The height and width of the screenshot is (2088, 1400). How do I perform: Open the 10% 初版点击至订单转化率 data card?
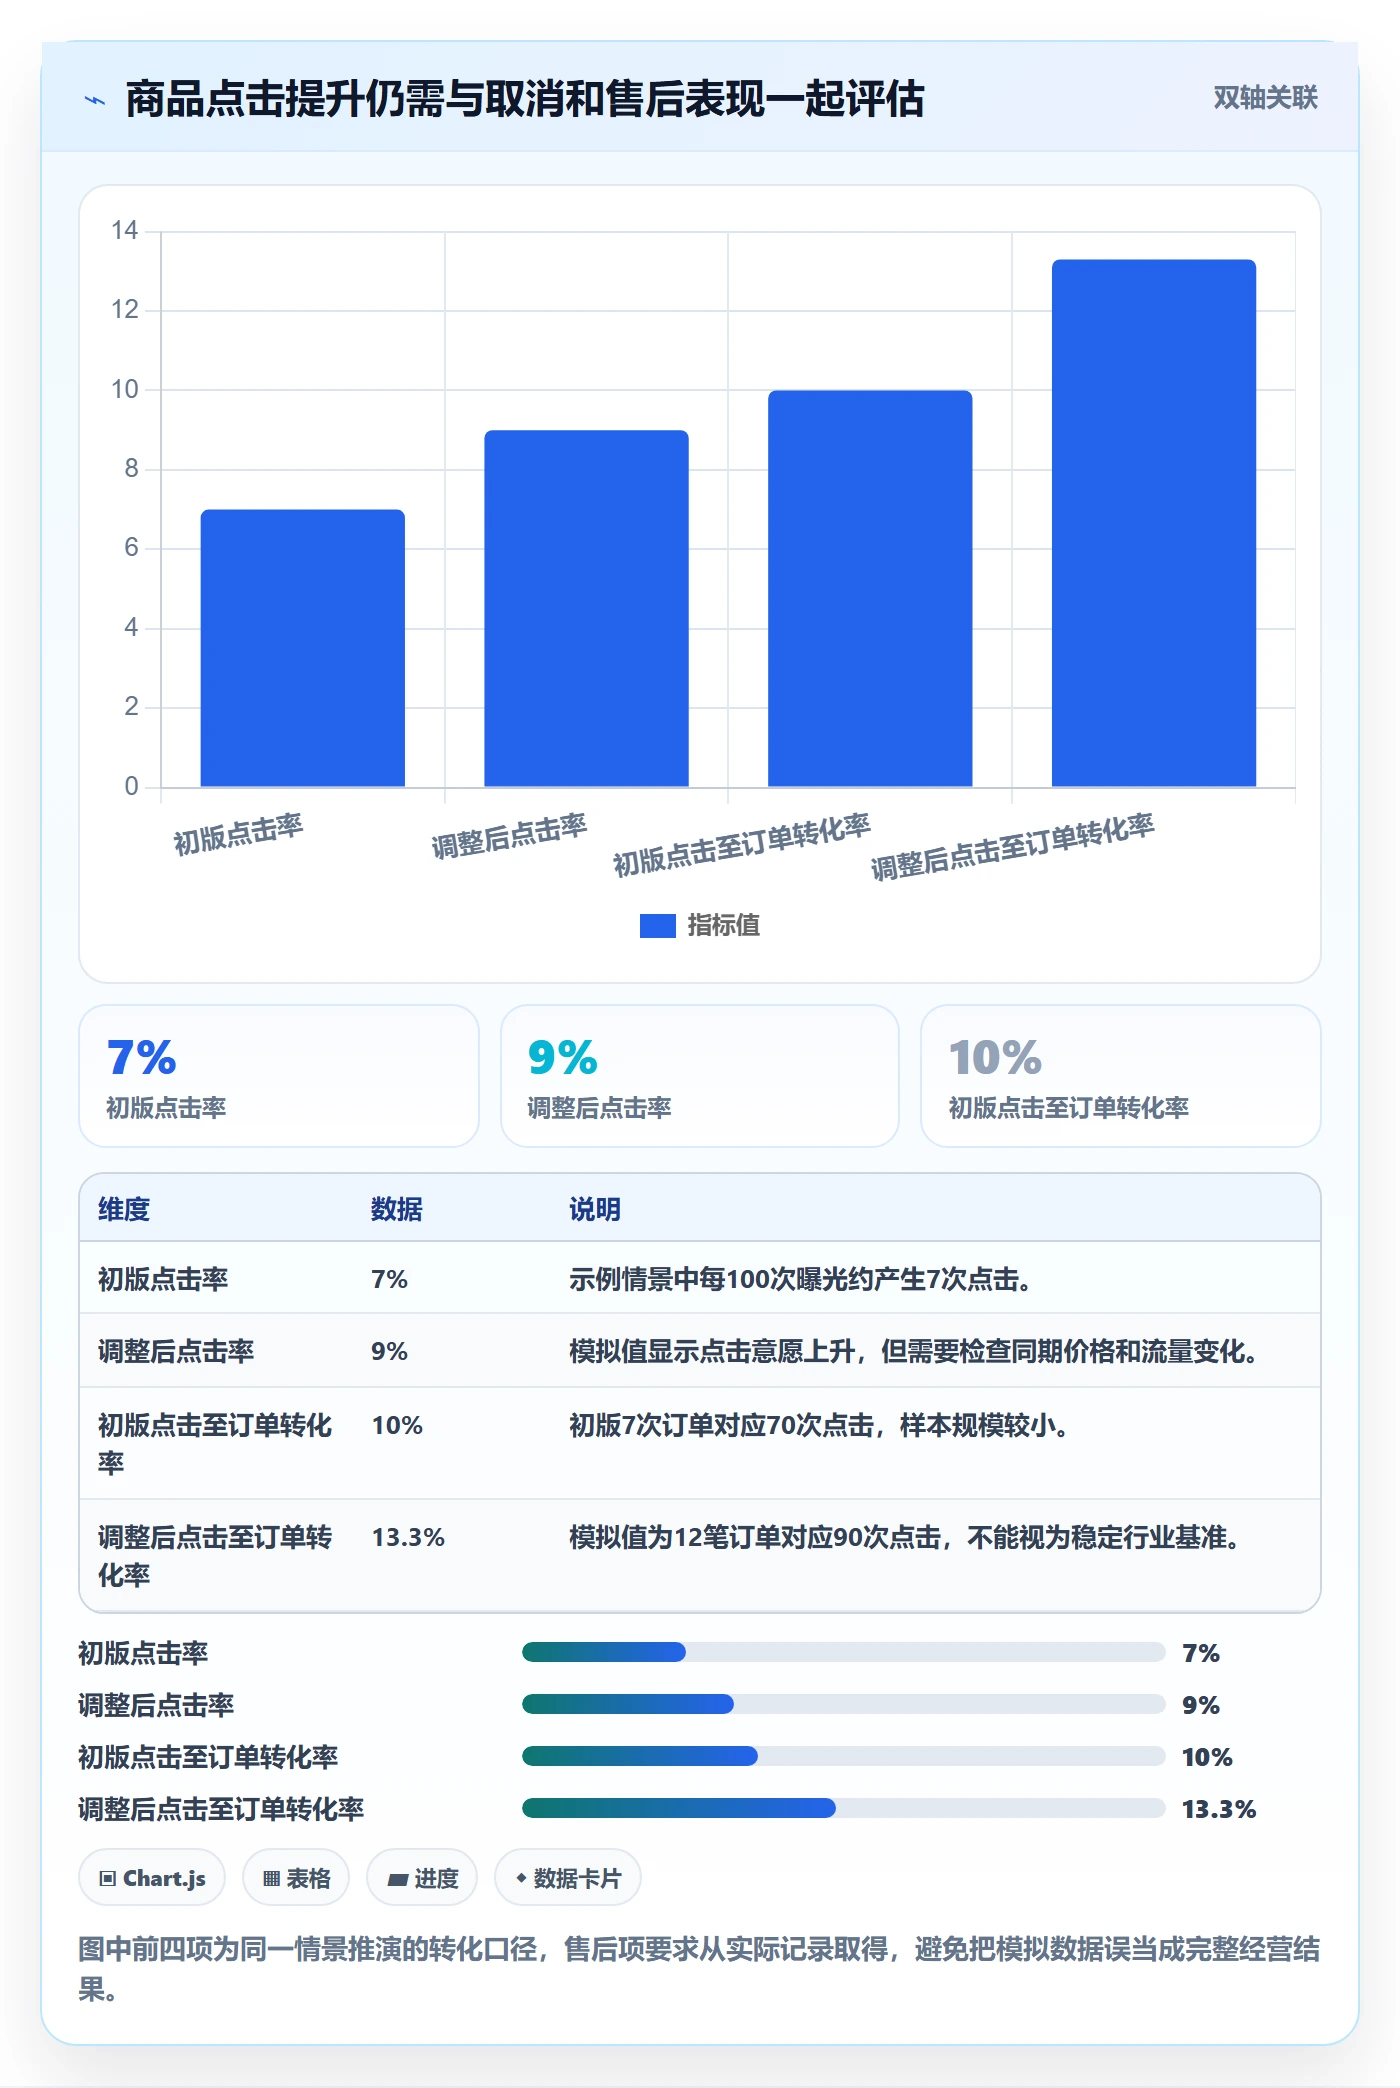click(1121, 1076)
